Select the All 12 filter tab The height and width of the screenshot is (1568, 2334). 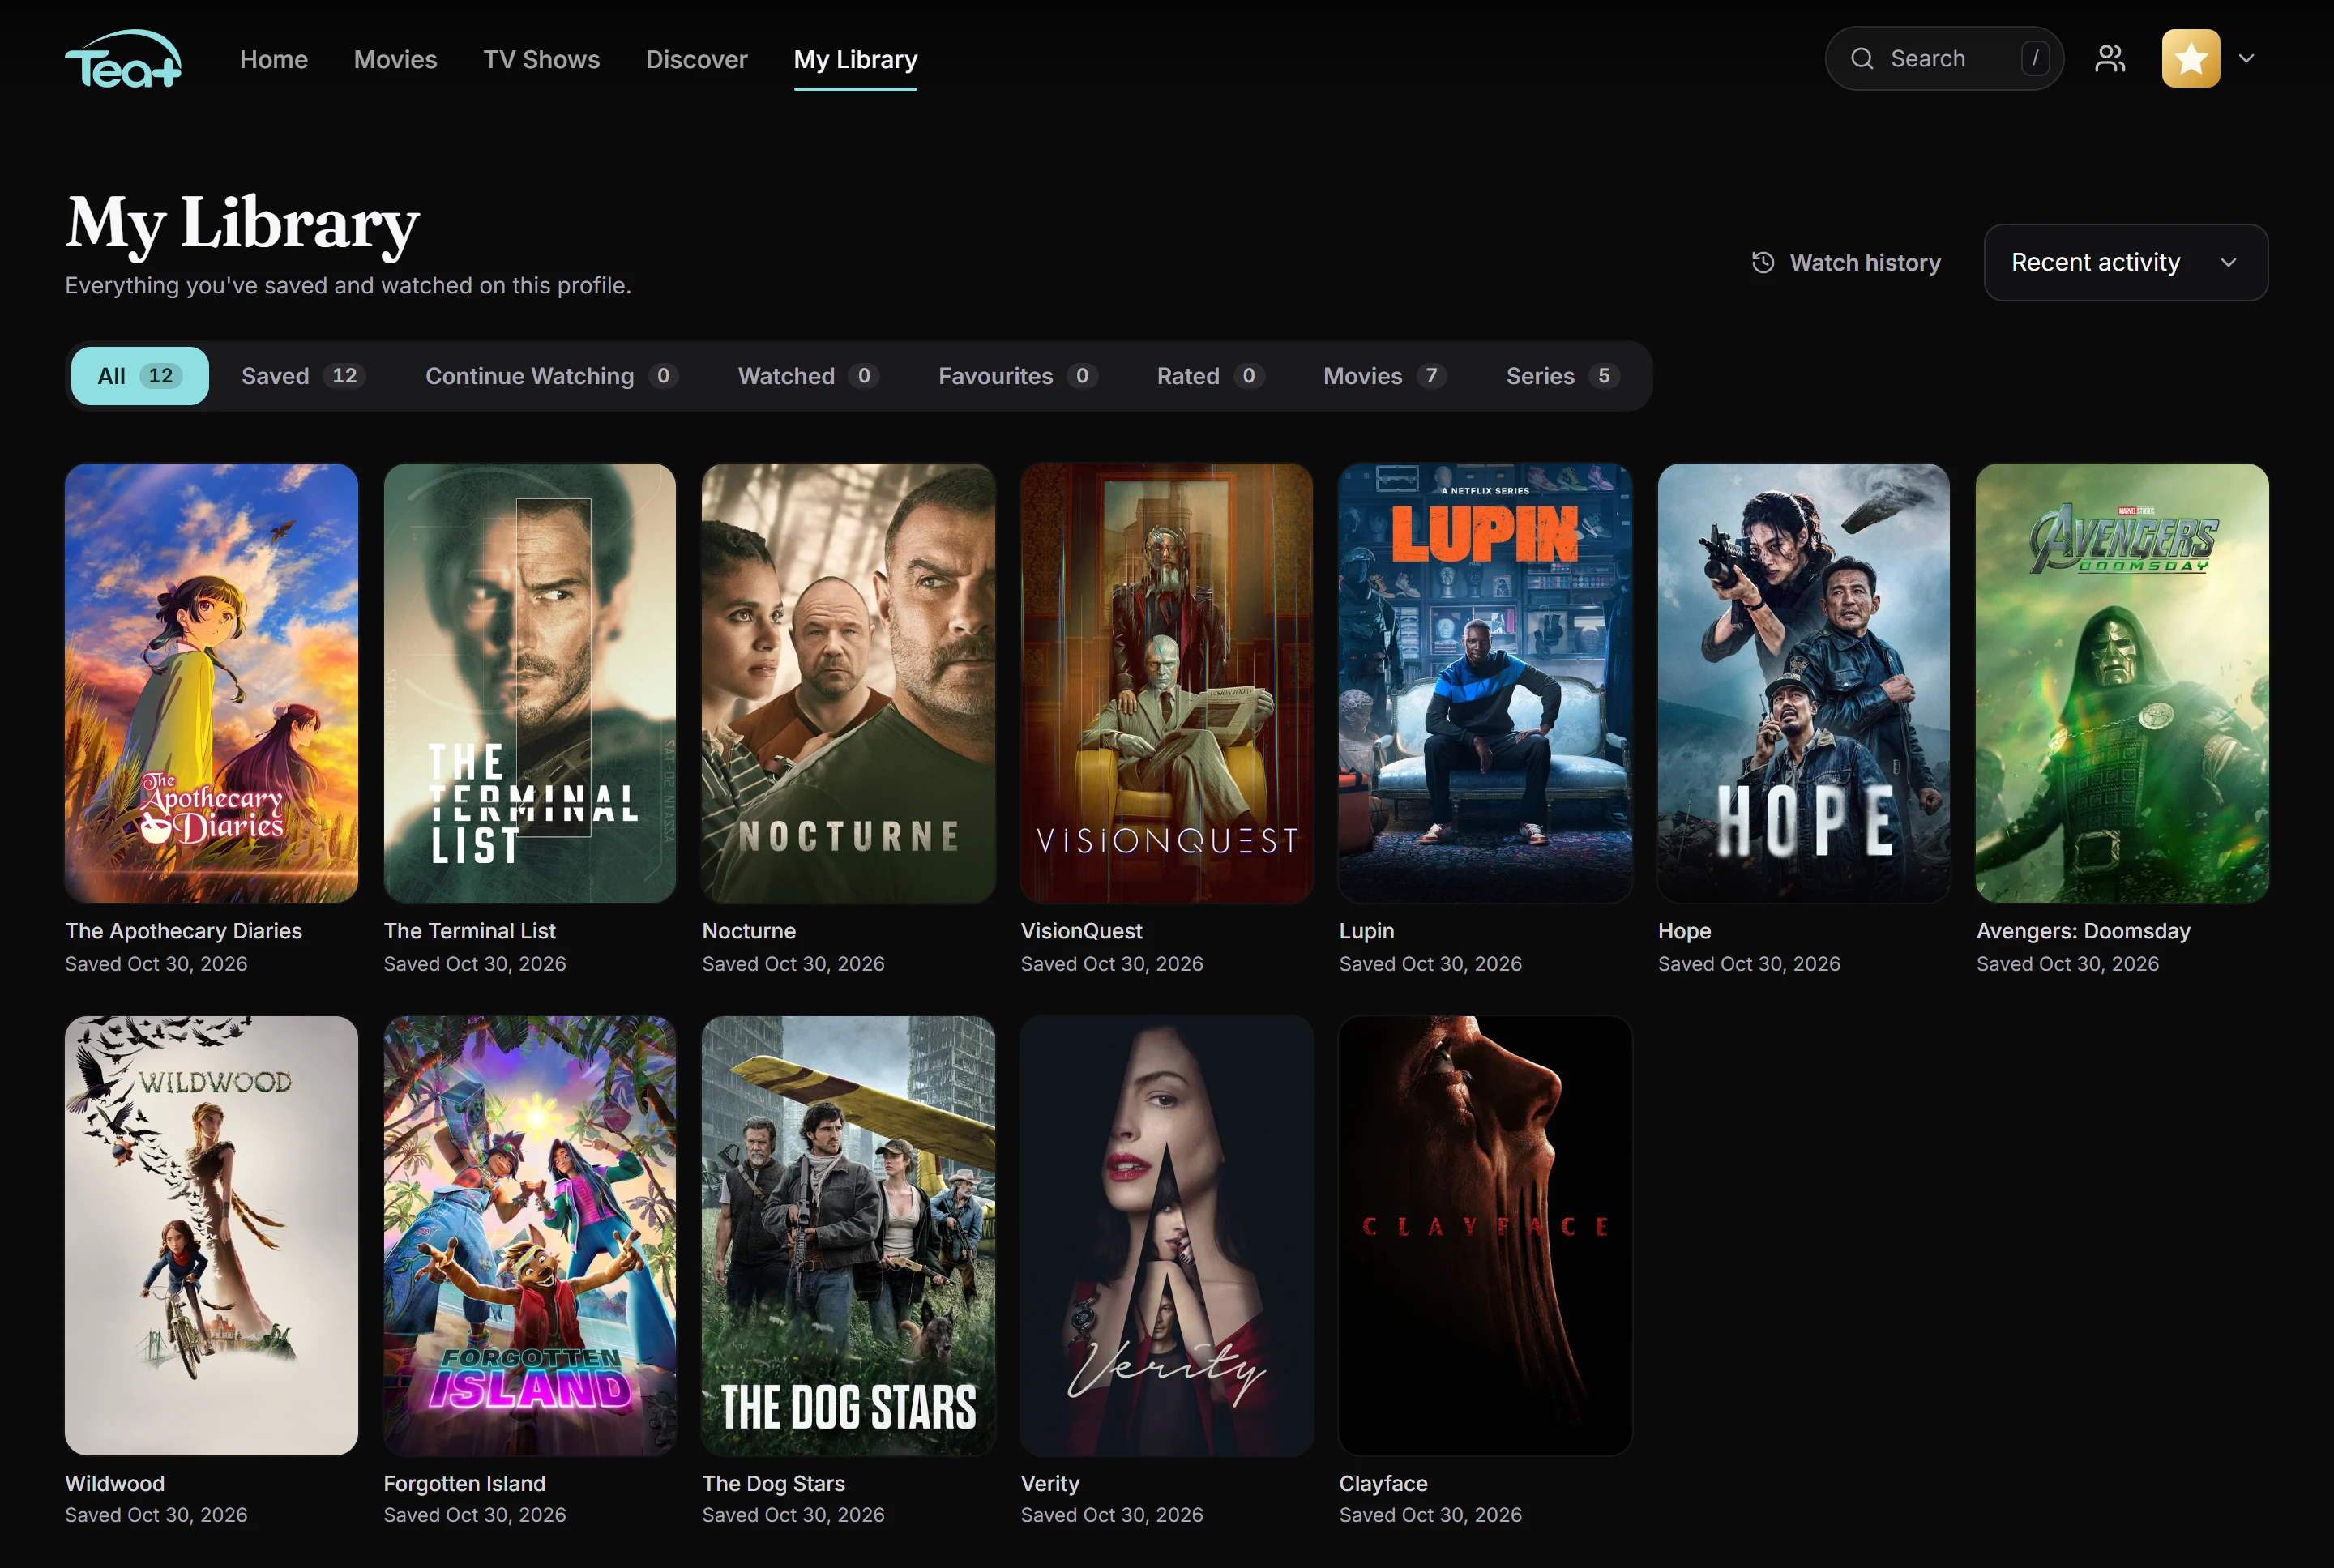140,376
